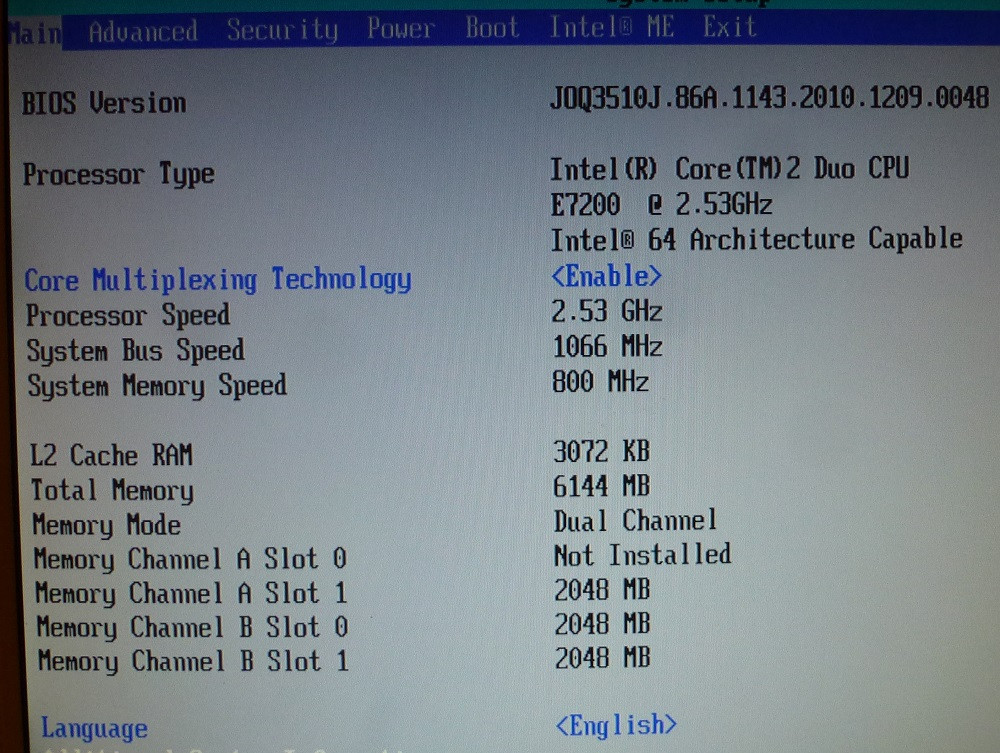Click the Dual Channel Memory Mode value
Viewport: 1000px width, 753px height.
coord(635,520)
